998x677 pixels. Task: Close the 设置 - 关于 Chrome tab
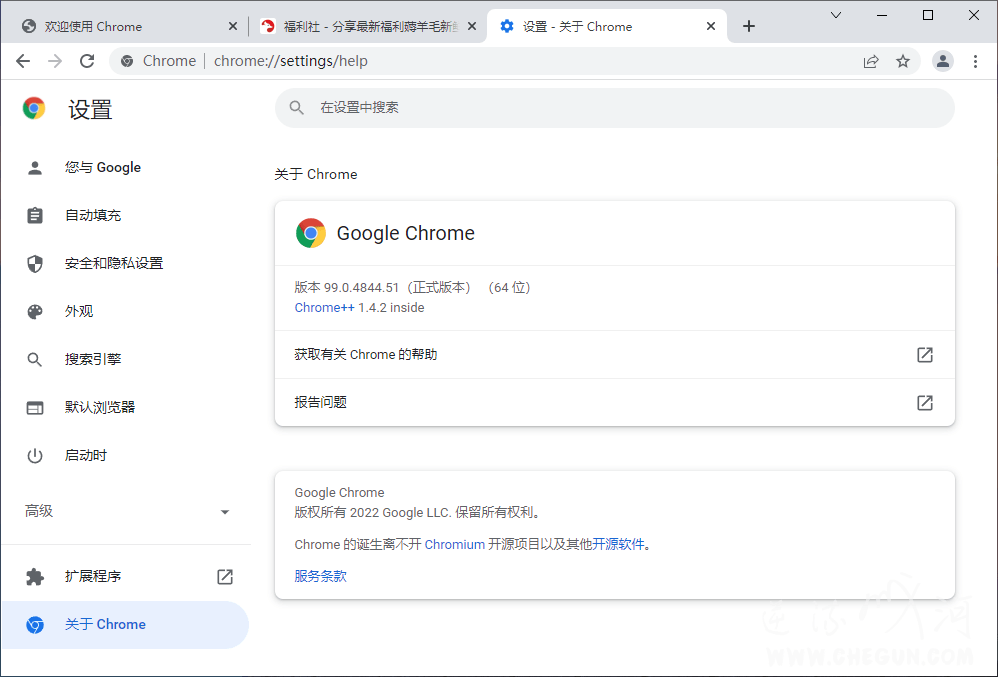(711, 26)
